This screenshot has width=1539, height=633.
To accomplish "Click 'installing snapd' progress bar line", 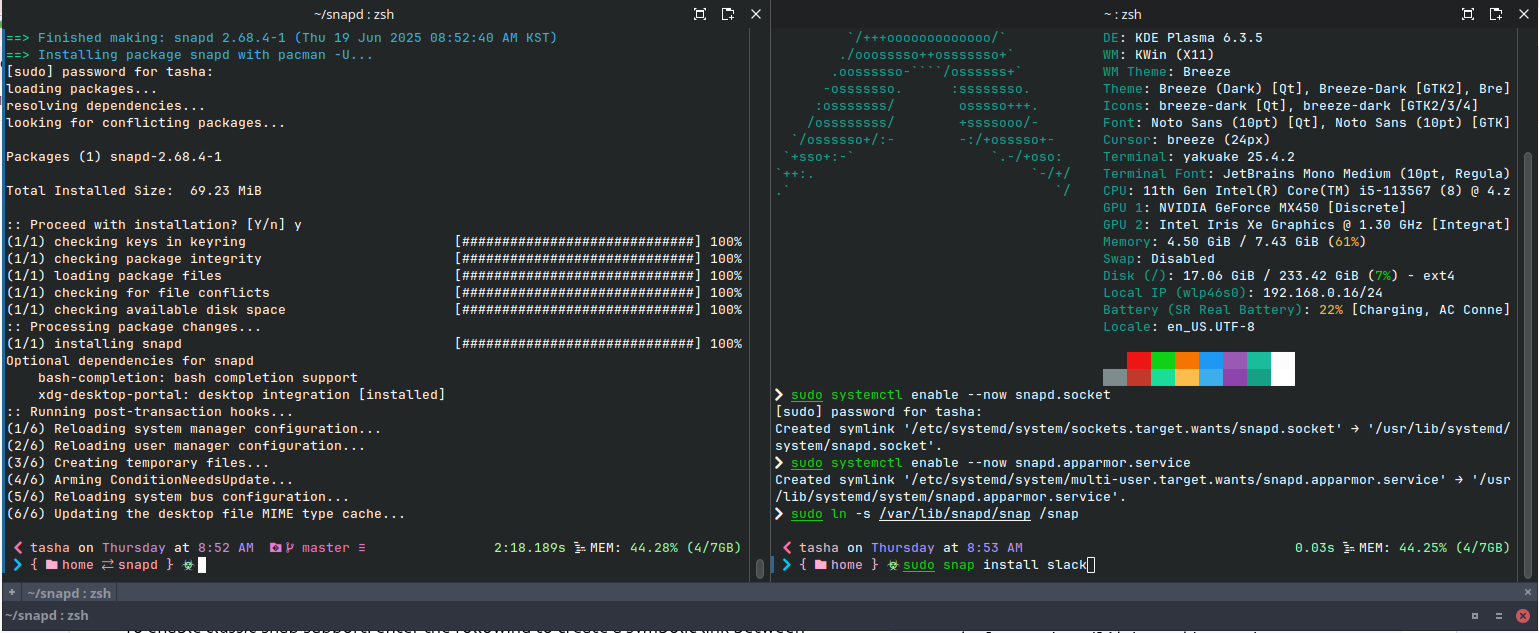I will click(374, 344).
